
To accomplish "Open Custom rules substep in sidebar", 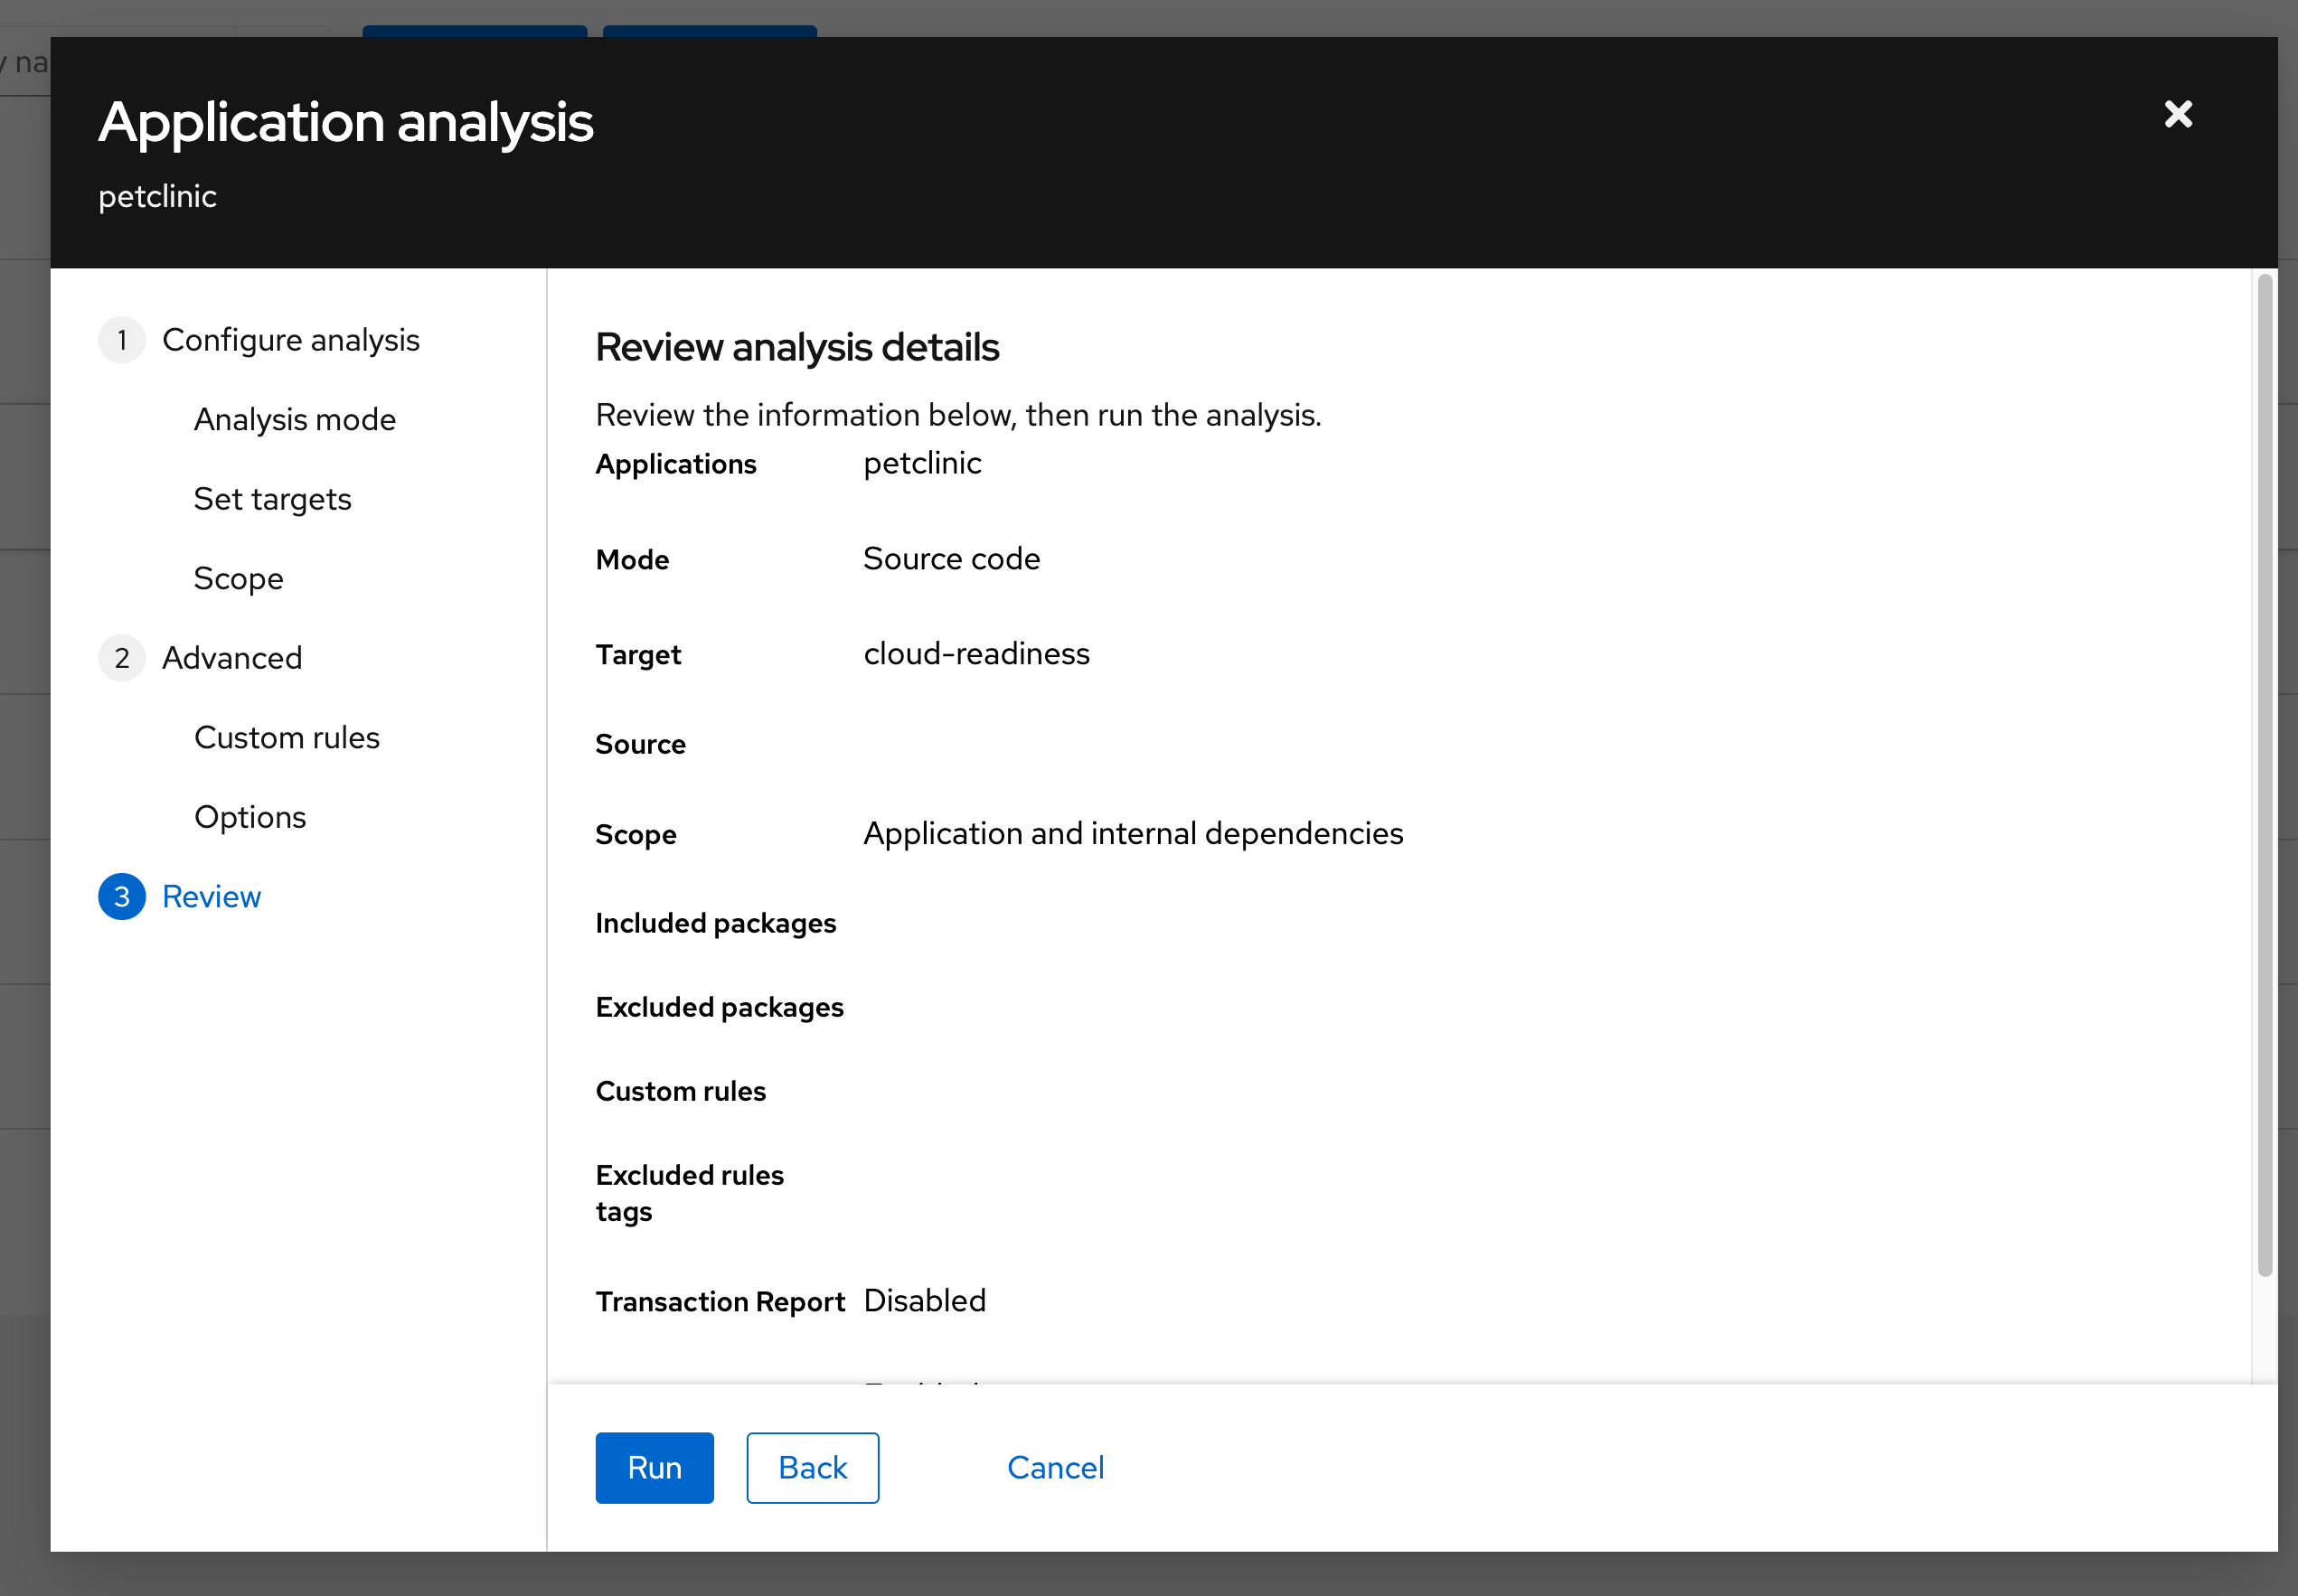I will (286, 738).
